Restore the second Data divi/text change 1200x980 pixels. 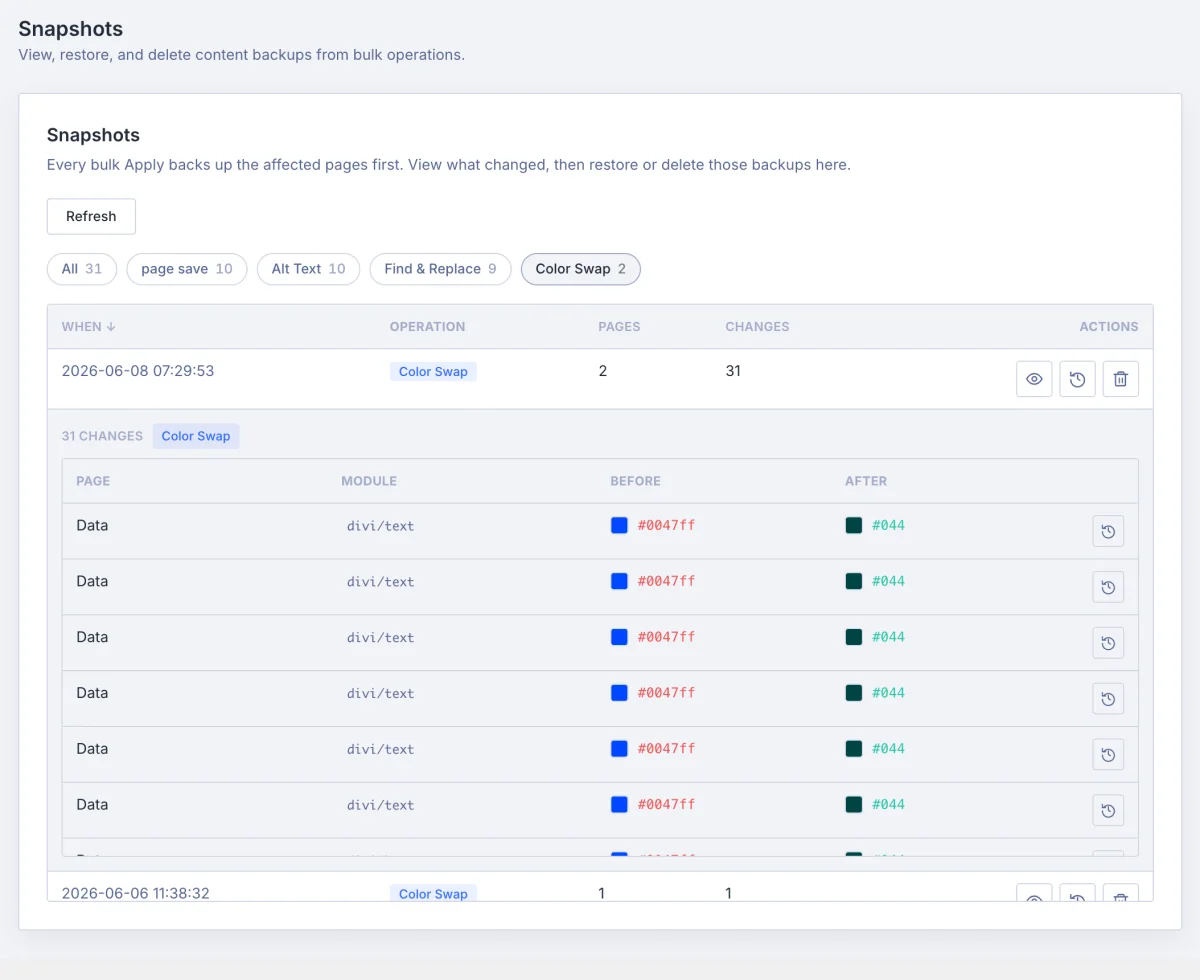coord(1108,587)
